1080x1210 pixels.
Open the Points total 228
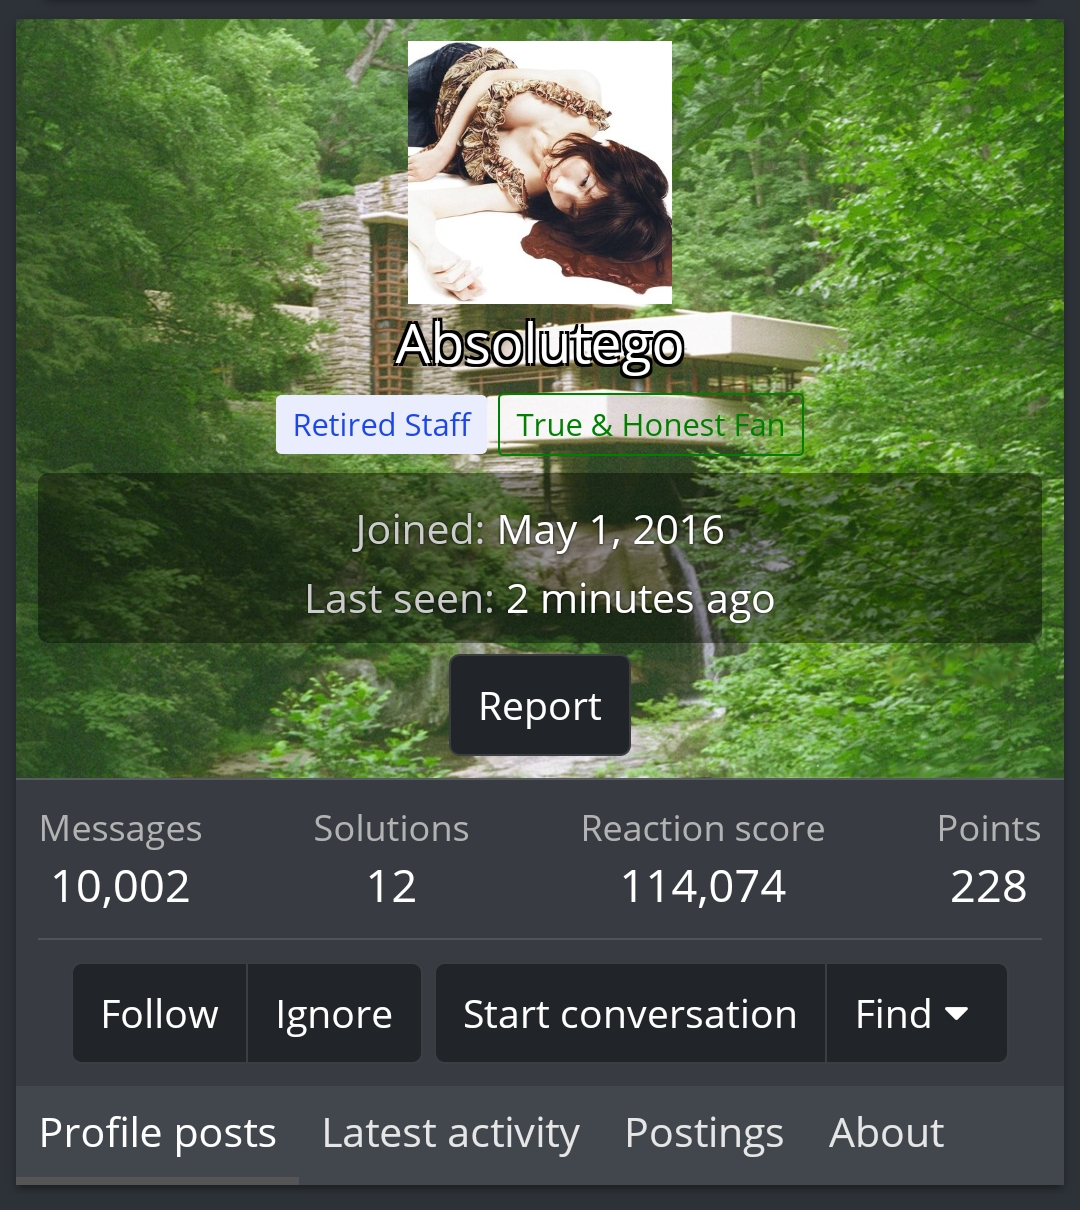coord(988,887)
